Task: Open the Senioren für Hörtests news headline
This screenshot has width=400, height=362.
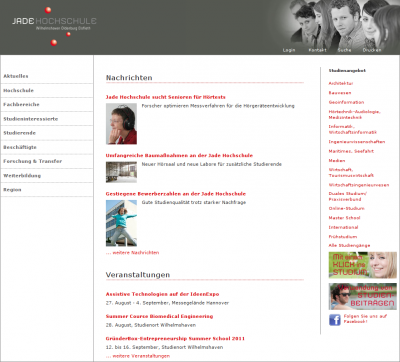Action: pyautogui.click(x=166, y=97)
